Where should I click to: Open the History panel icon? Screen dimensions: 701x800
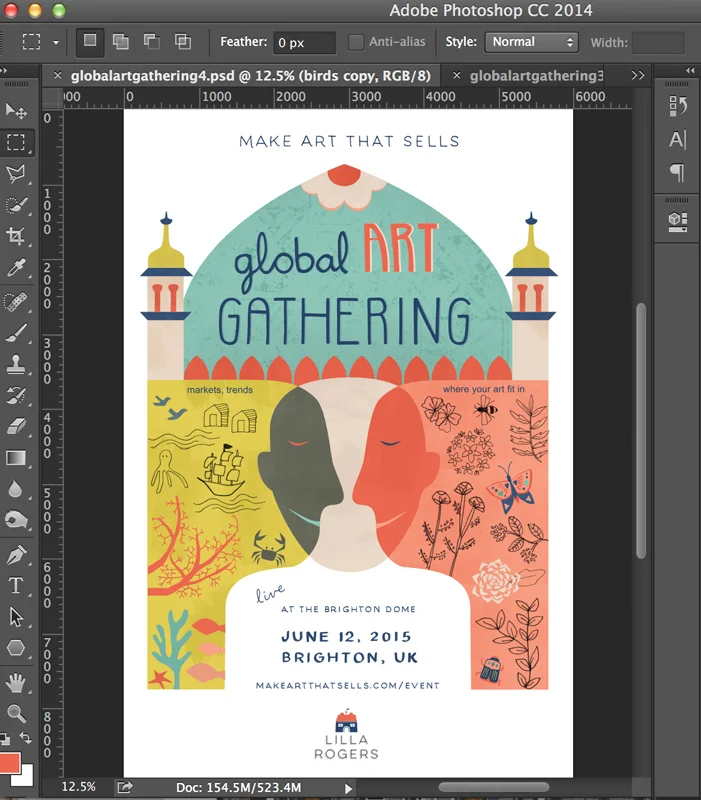coord(678,106)
